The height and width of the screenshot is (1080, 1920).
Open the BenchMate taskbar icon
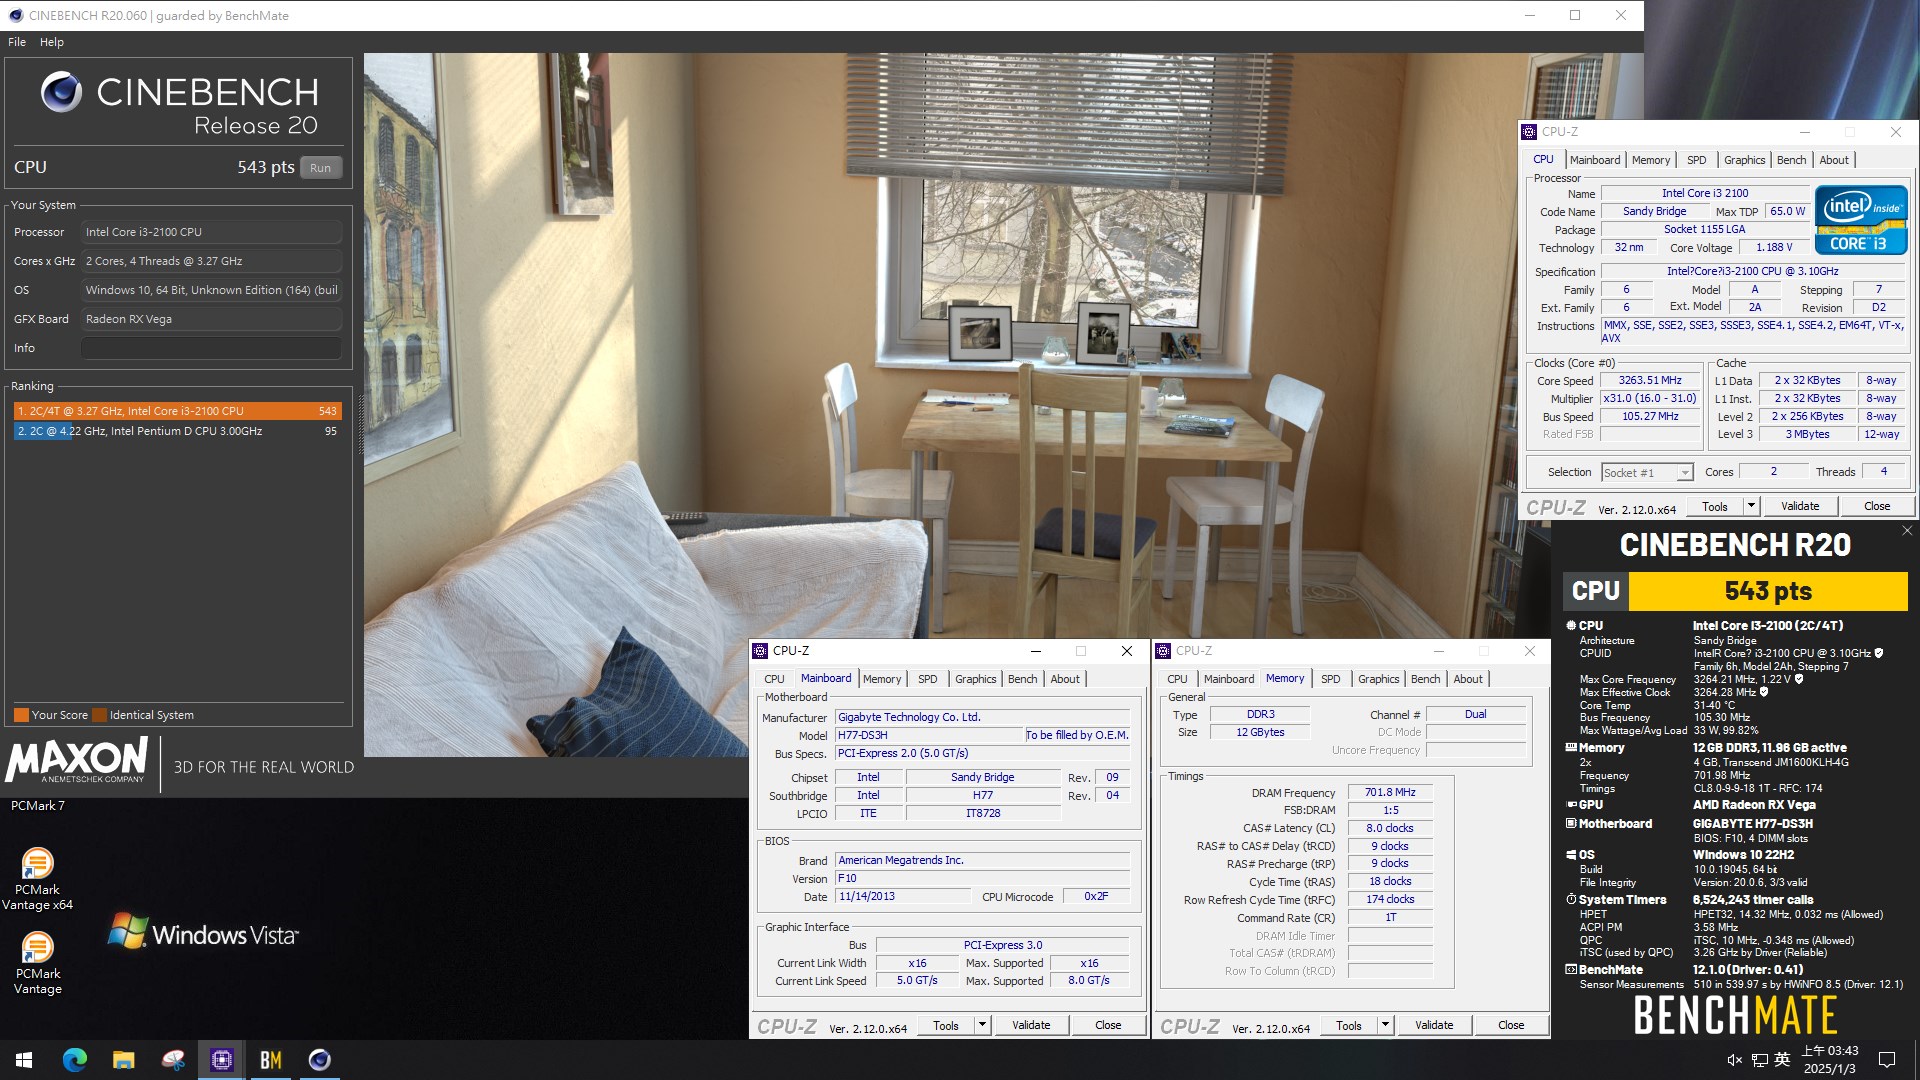pyautogui.click(x=271, y=1059)
